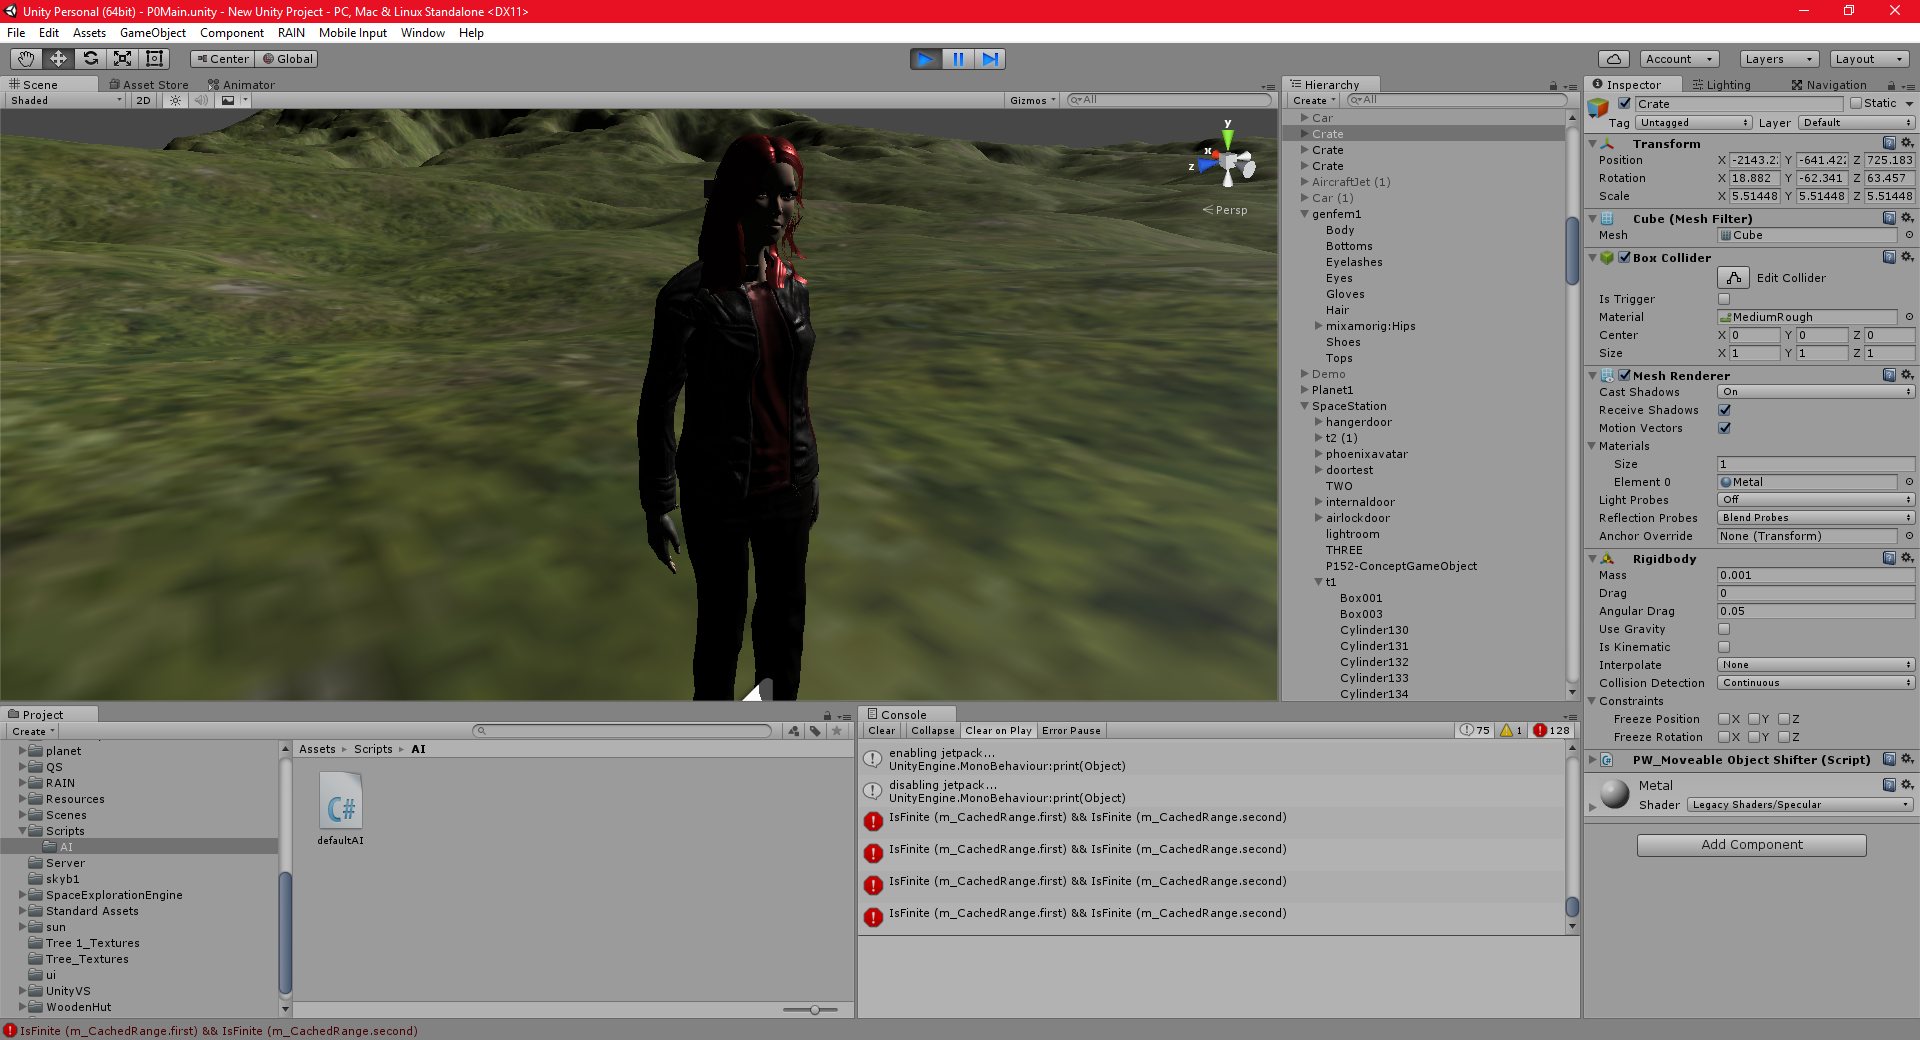
Task: Click the Pause button
Action: point(958,59)
